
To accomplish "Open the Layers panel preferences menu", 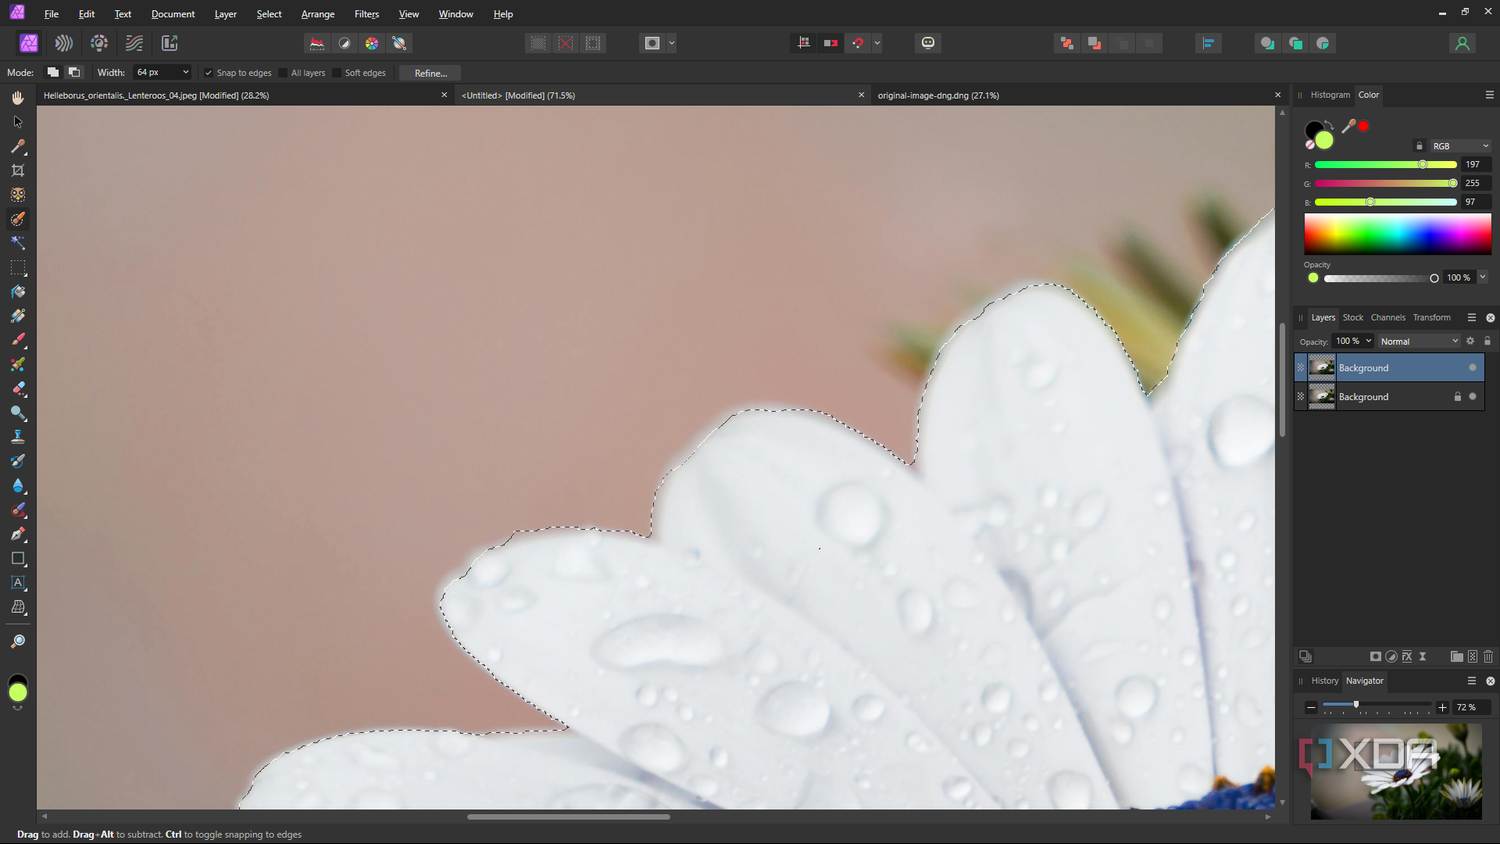I will (1472, 317).
